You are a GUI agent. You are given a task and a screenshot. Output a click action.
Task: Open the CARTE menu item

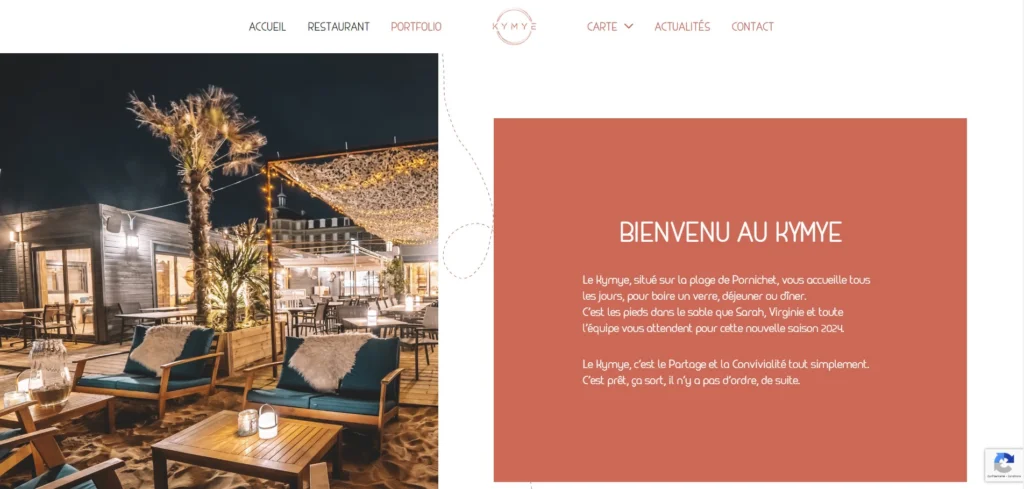602,27
